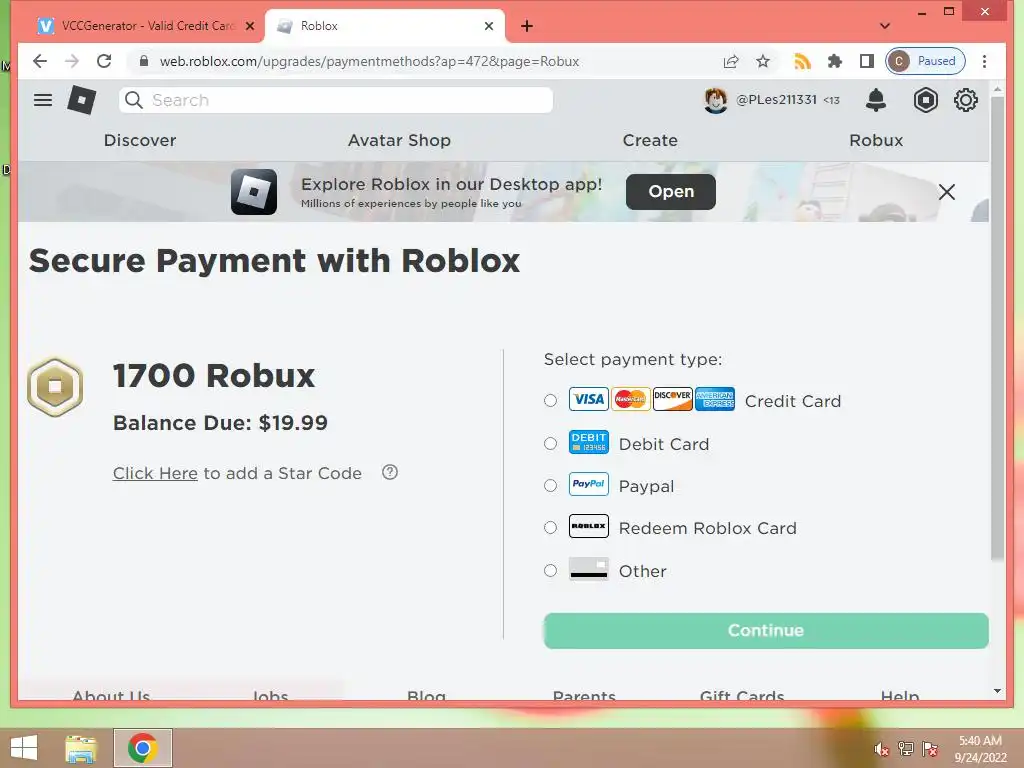The image size is (1024, 768).
Task: Select Debit Card payment type
Action: 551,443
